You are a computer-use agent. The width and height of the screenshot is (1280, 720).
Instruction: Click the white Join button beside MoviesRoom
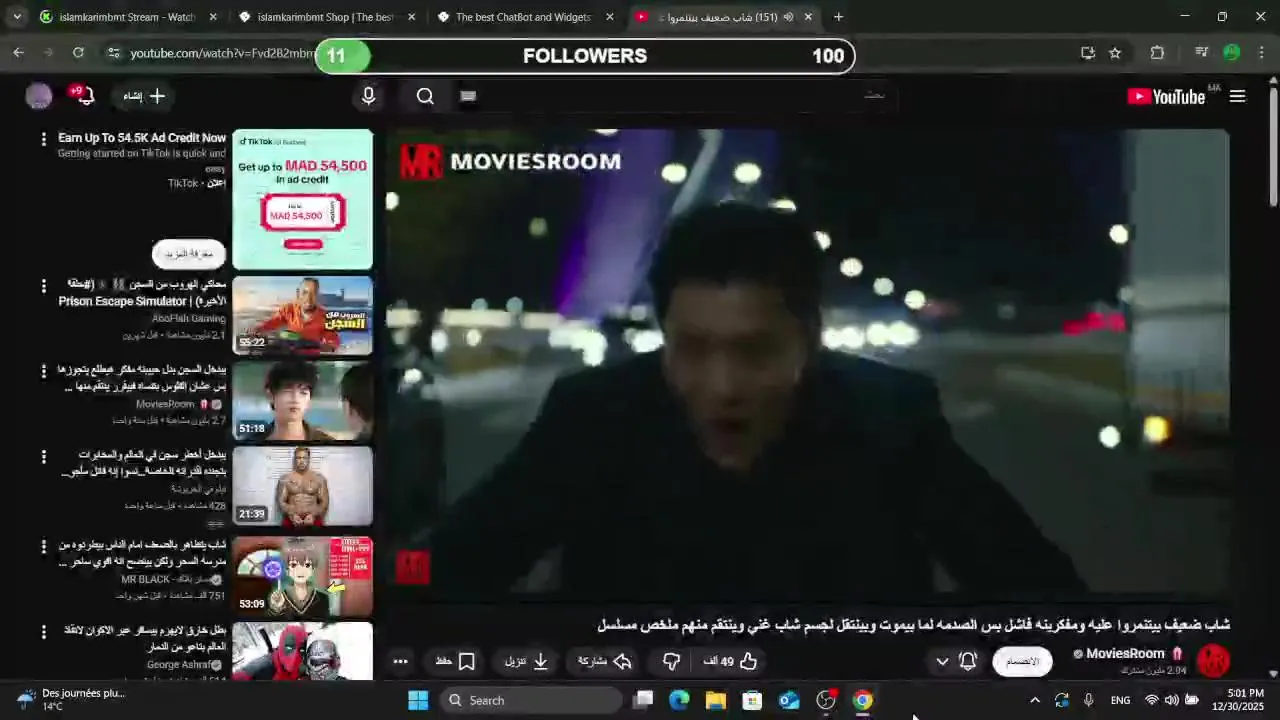point(1022,661)
